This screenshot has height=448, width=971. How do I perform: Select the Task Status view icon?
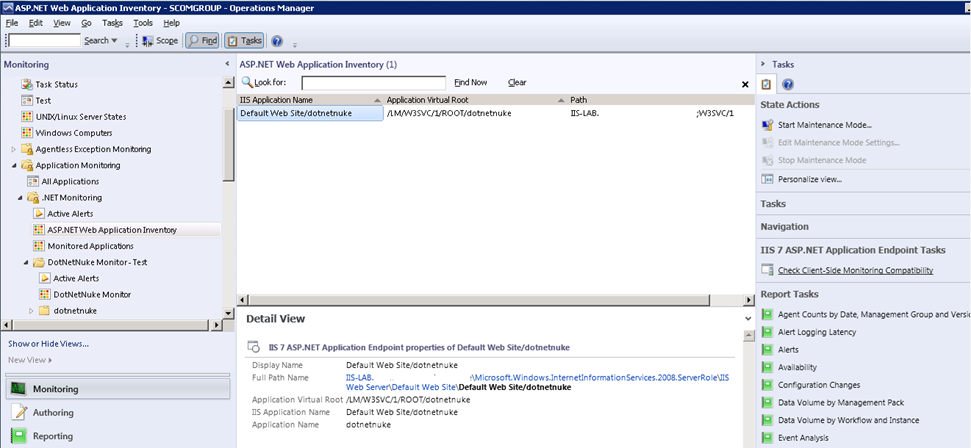[x=27, y=84]
